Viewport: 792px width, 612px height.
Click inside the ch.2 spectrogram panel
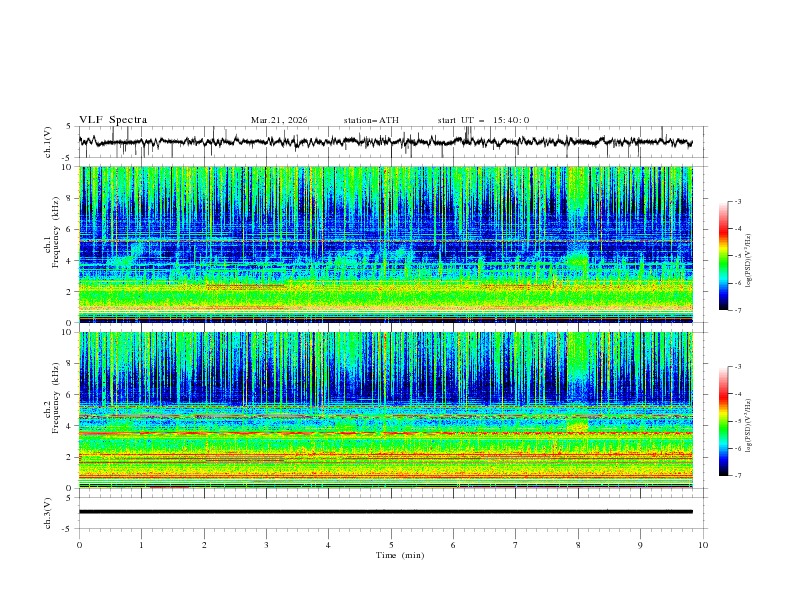click(385, 410)
